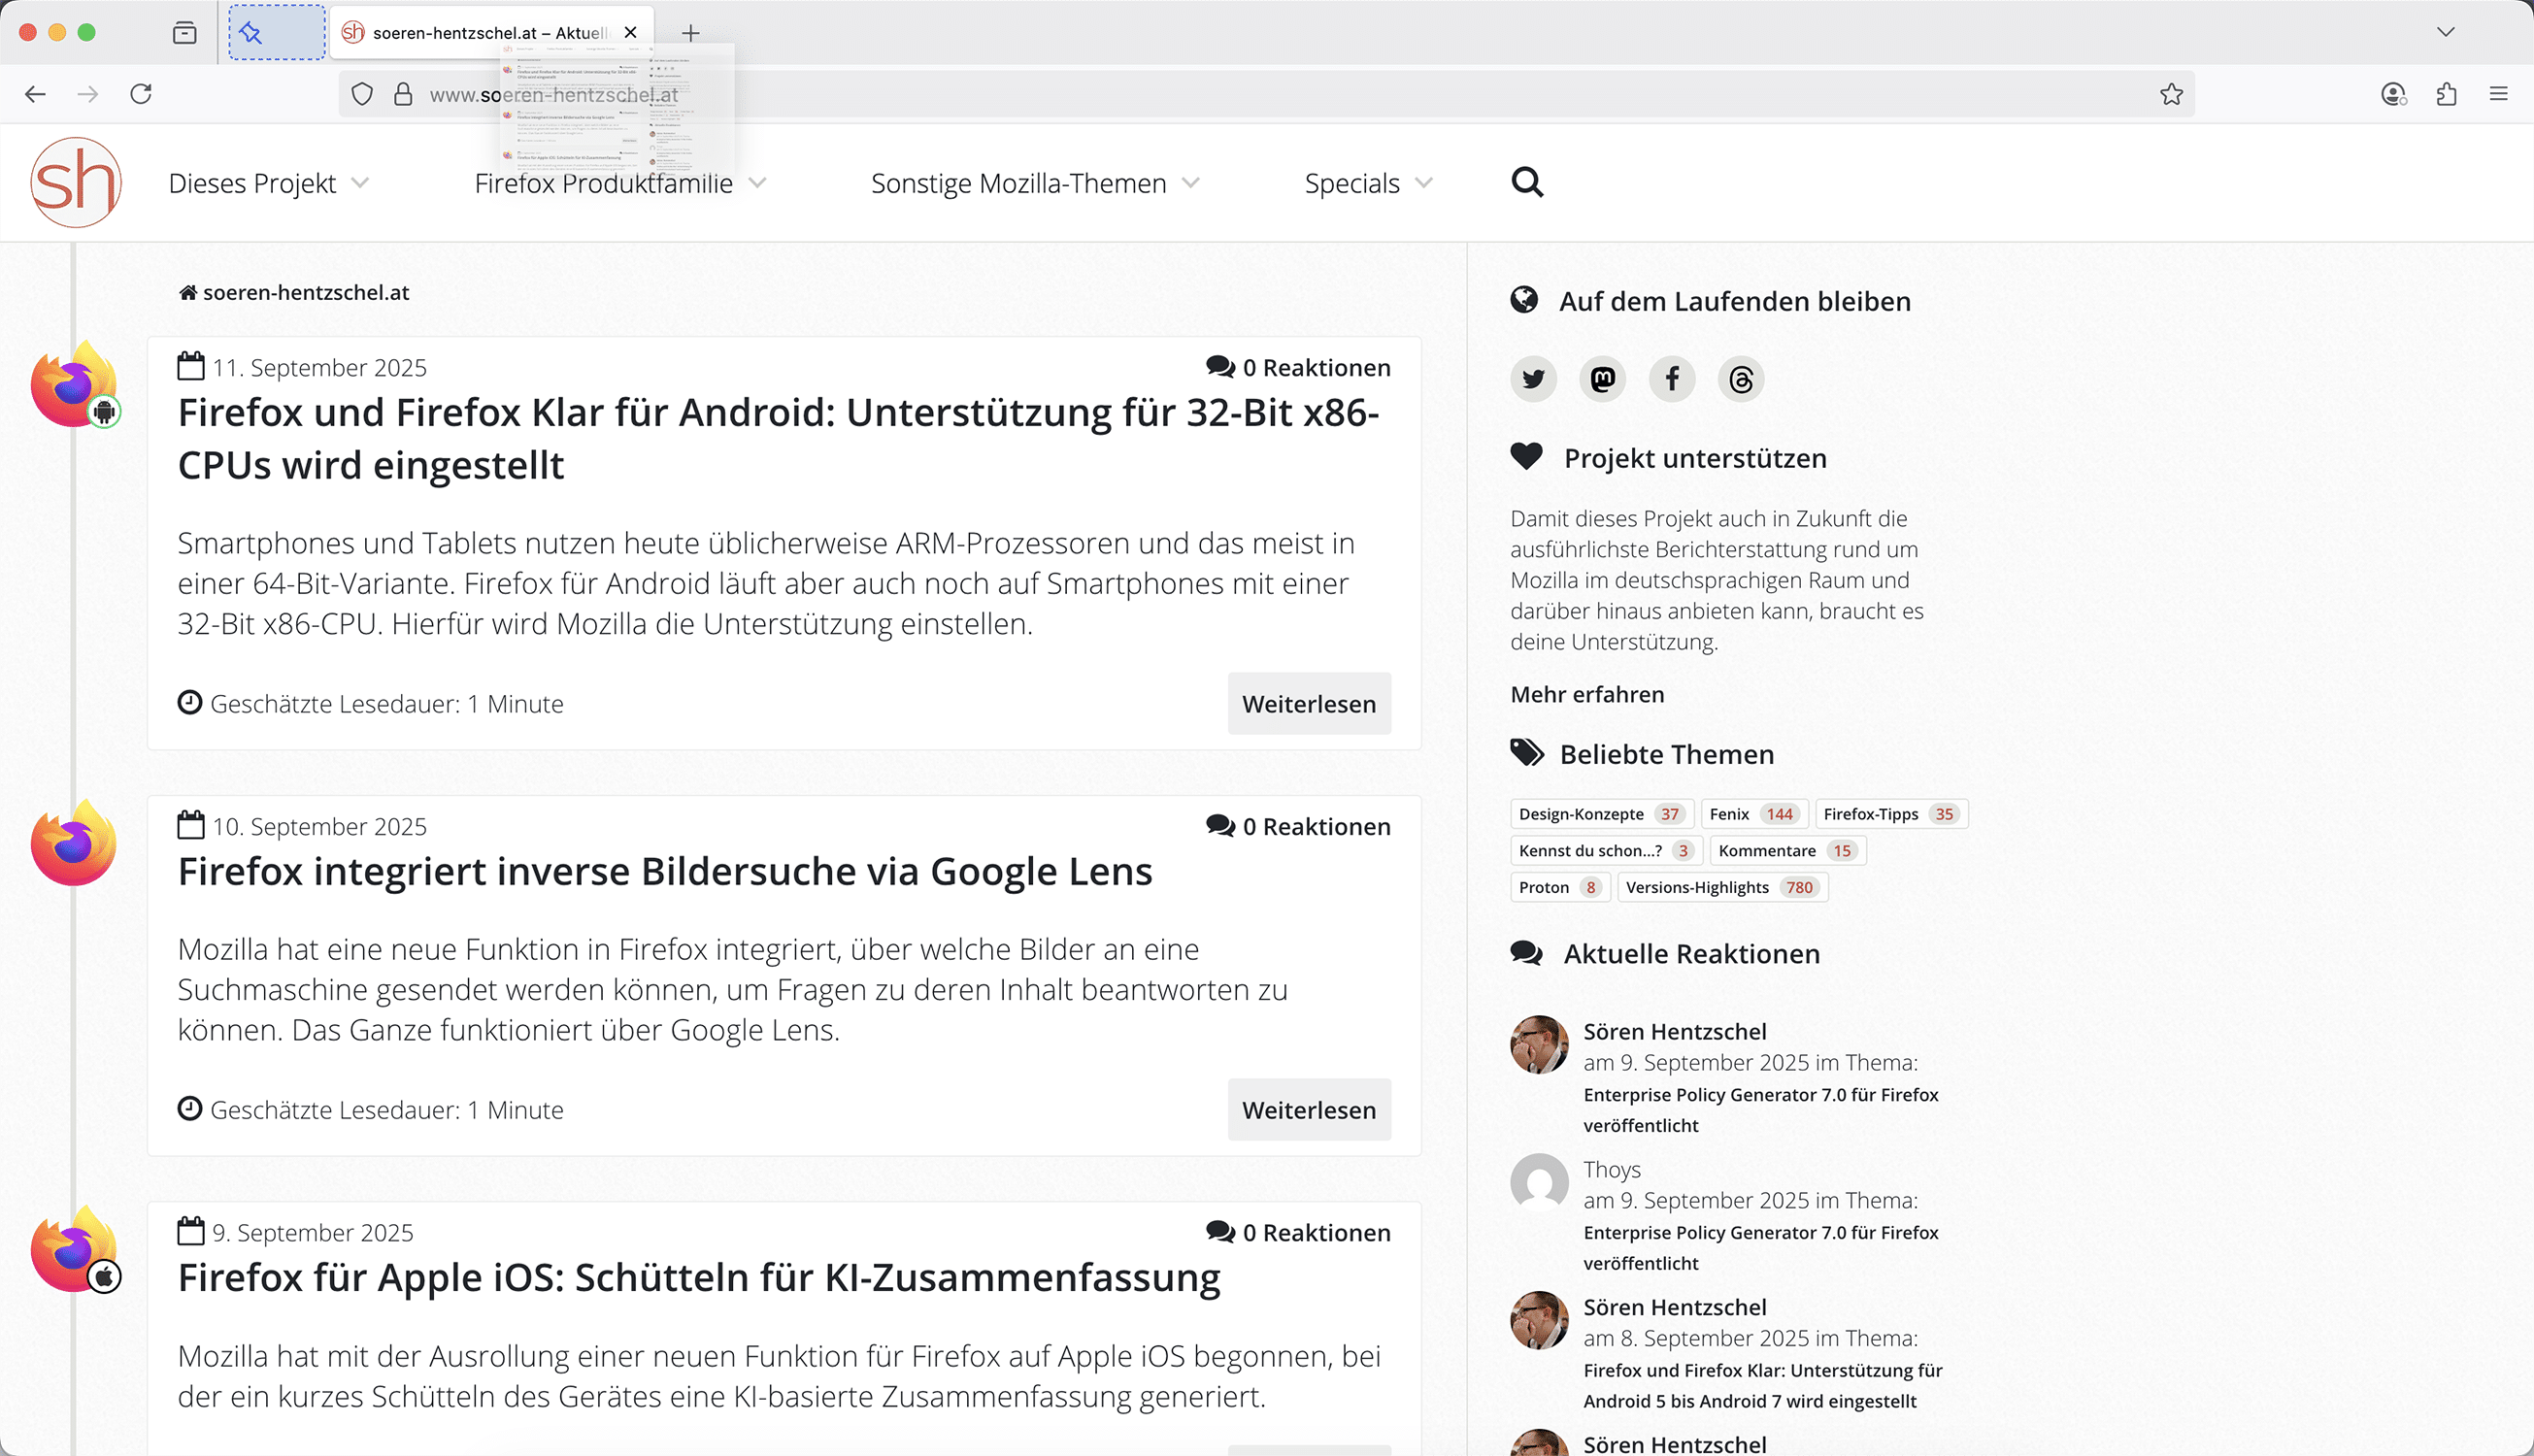Open 0 Reaktionen on 10. September article
The width and height of the screenshot is (2534, 1456).
pos(1298,826)
